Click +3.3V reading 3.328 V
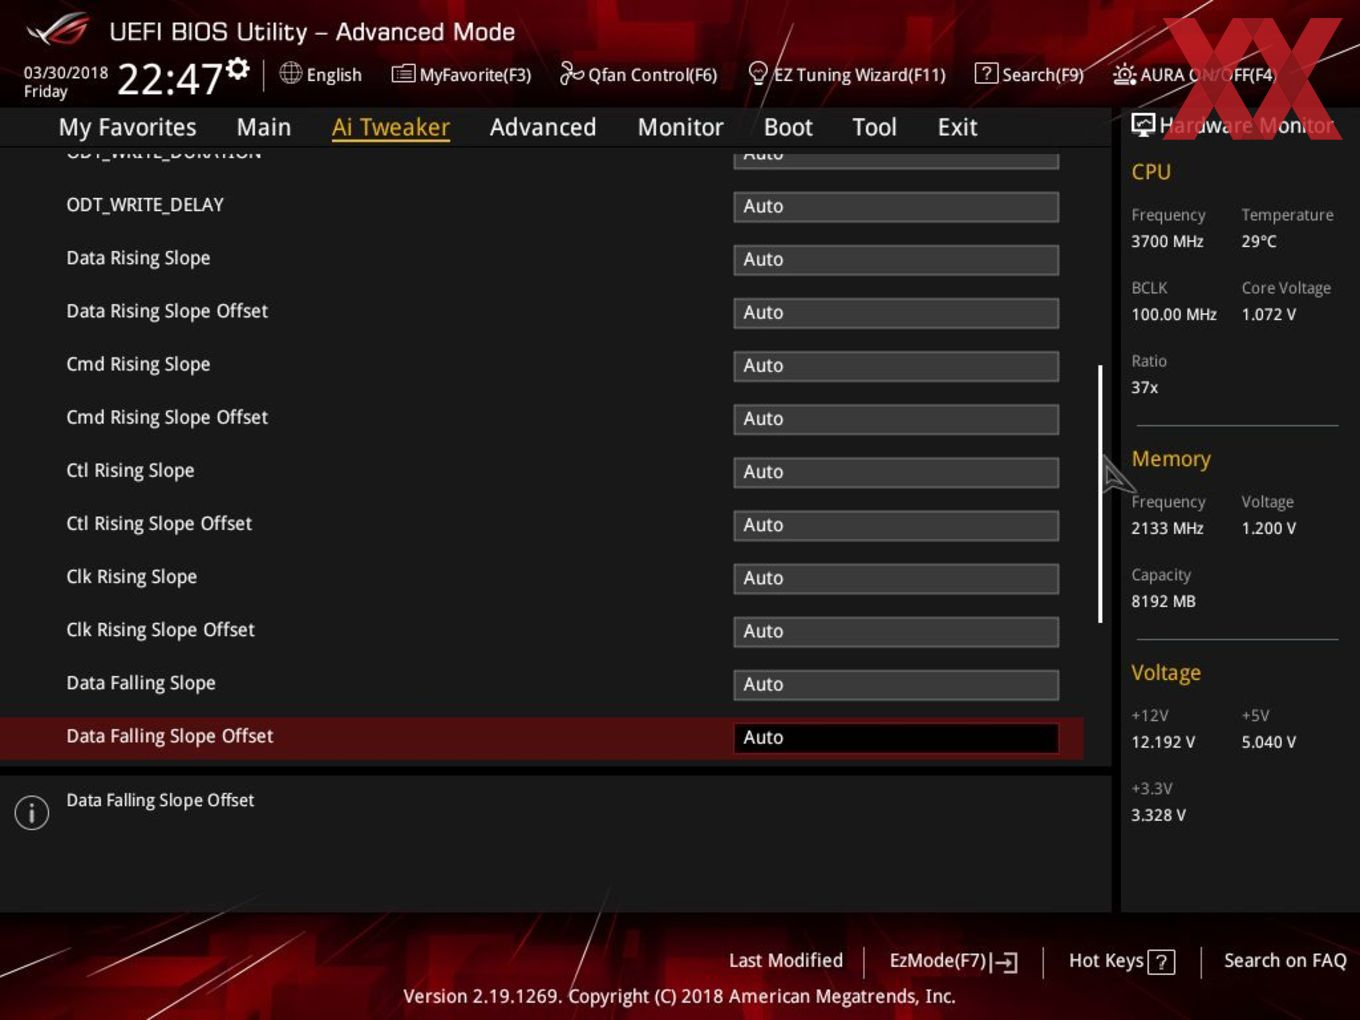1360x1020 pixels. tap(1158, 815)
